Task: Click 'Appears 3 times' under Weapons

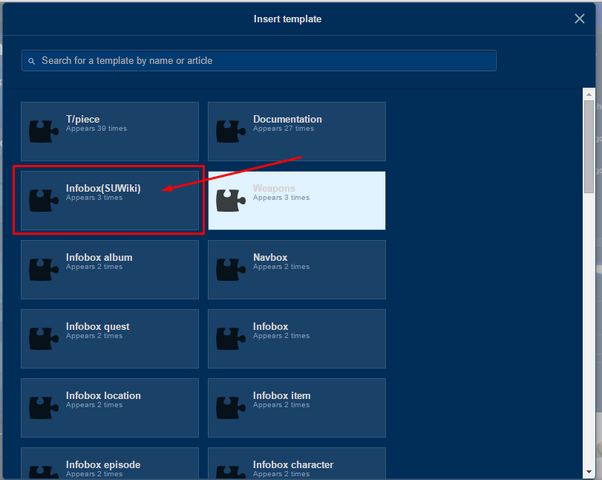Action: point(281,198)
